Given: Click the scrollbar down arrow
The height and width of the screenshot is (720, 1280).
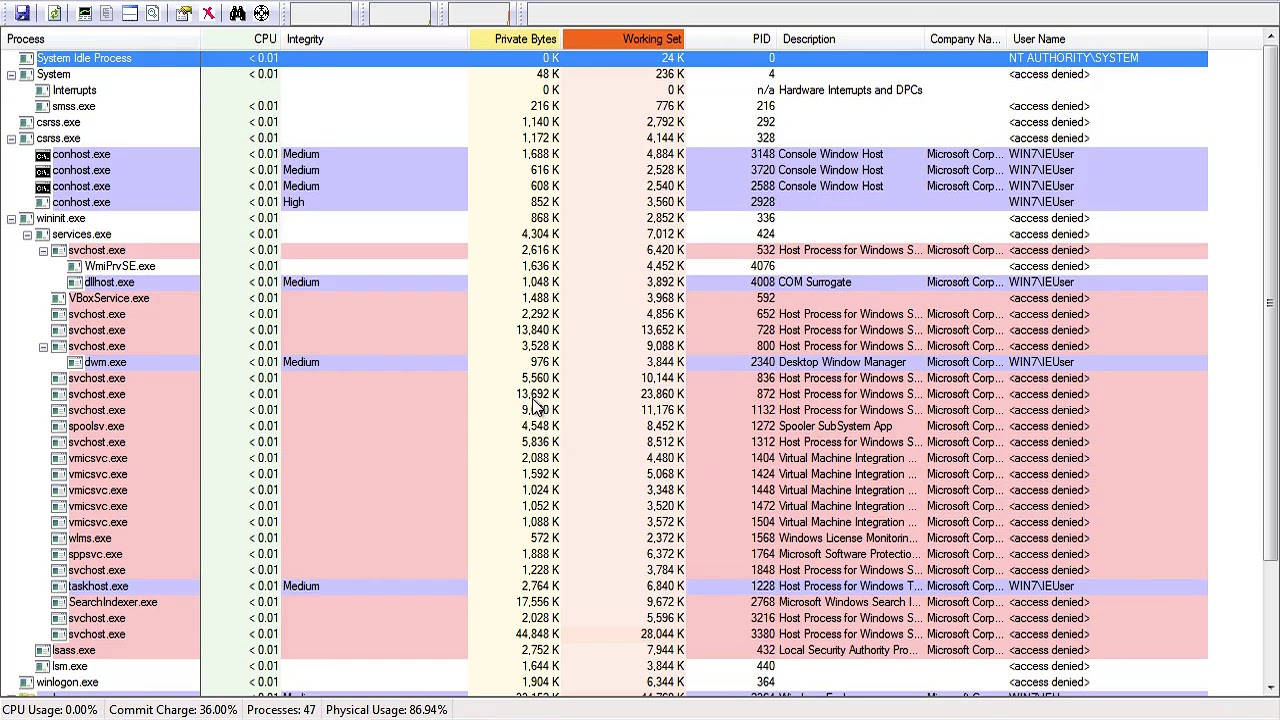Looking at the screenshot, I should tap(1271, 687).
